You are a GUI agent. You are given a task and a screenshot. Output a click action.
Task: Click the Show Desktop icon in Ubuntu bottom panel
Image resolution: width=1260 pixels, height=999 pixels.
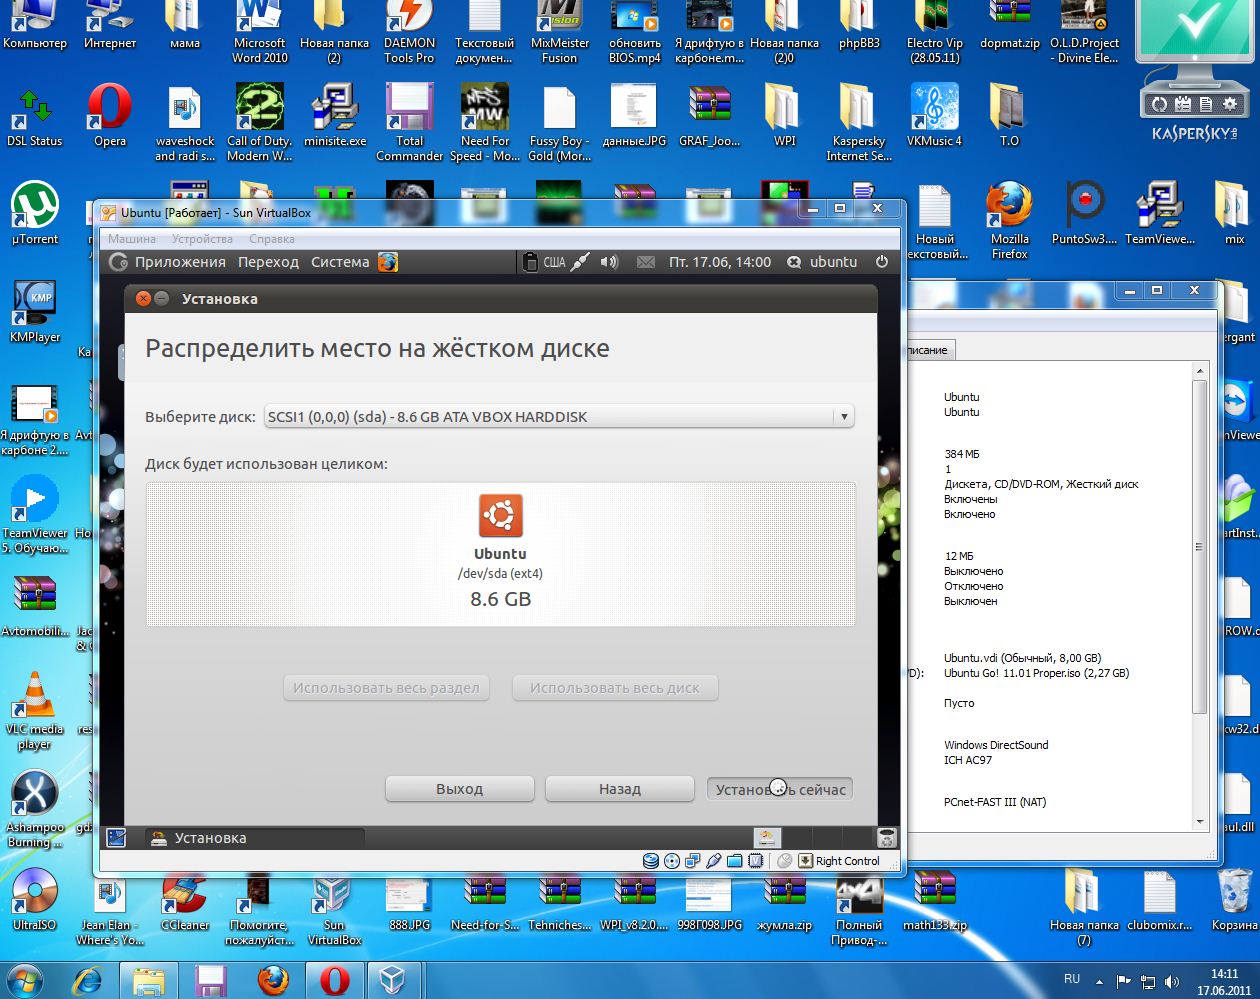point(116,838)
